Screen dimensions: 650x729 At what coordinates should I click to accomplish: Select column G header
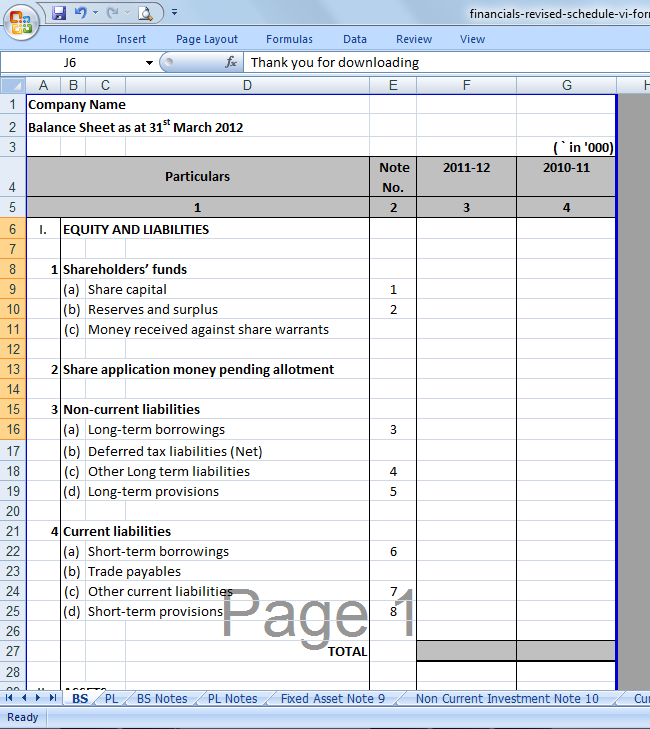tap(566, 86)
